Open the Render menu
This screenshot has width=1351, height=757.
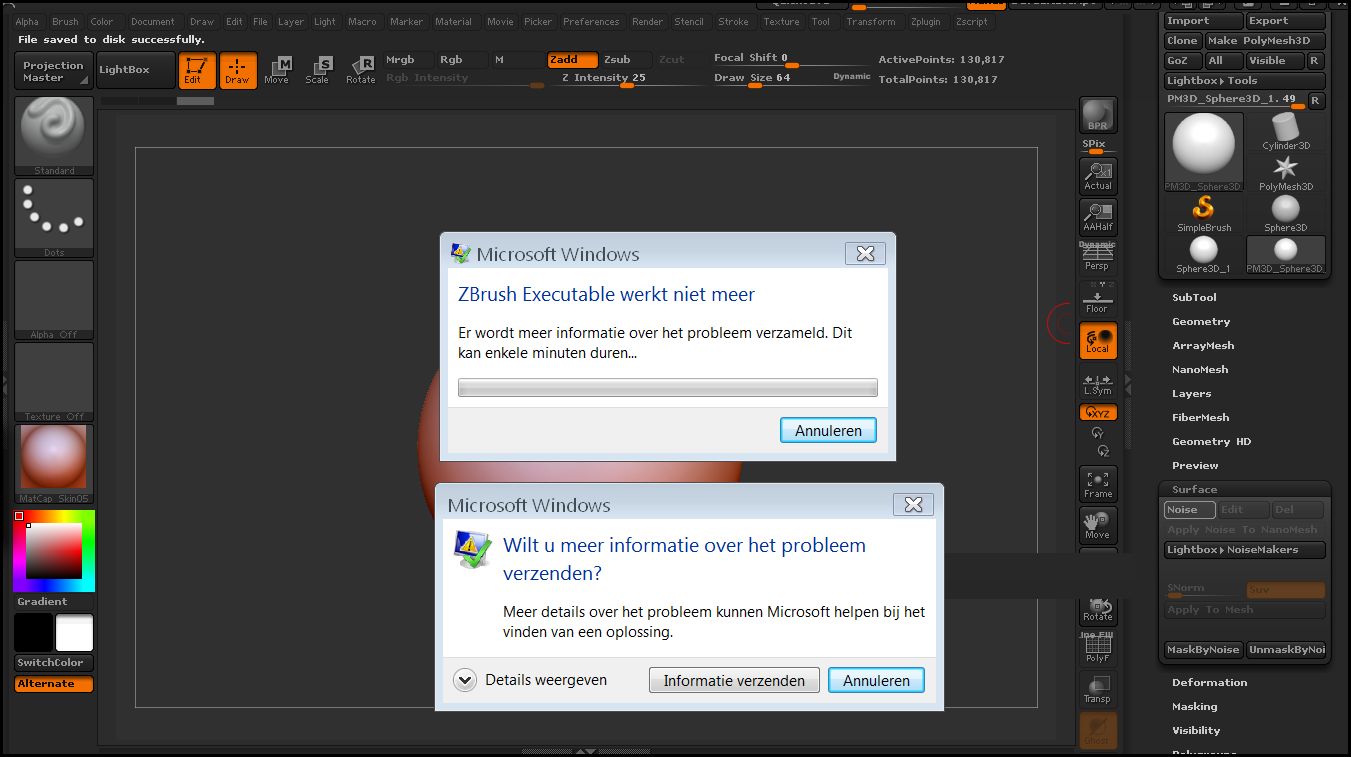click(x=647, y=22)
